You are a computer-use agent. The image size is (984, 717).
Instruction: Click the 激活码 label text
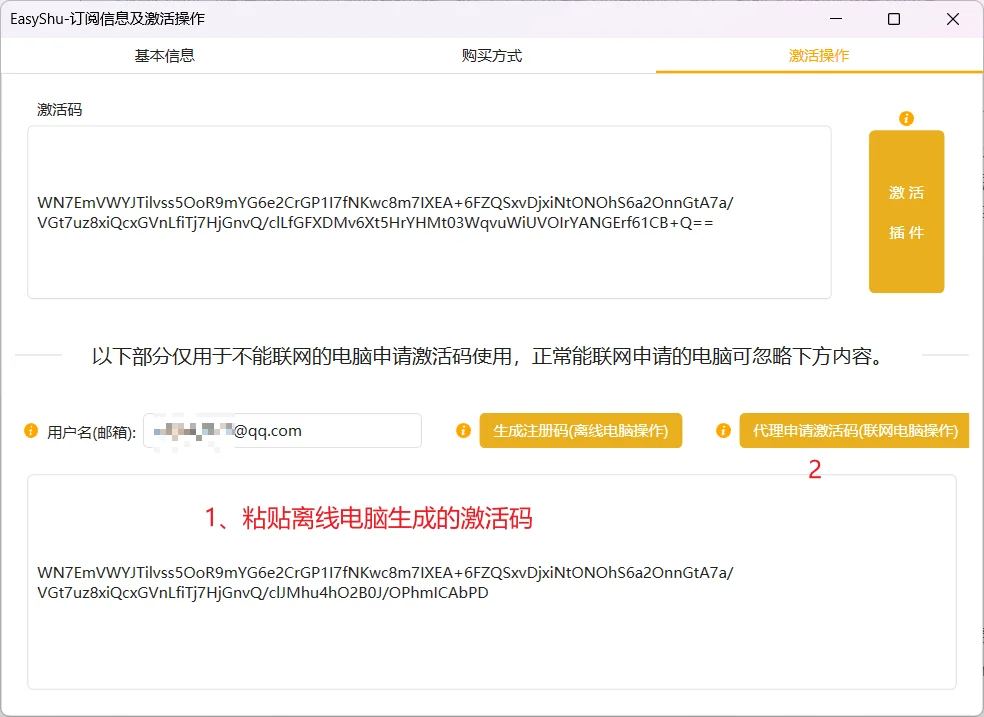click(x=60, y=110)
